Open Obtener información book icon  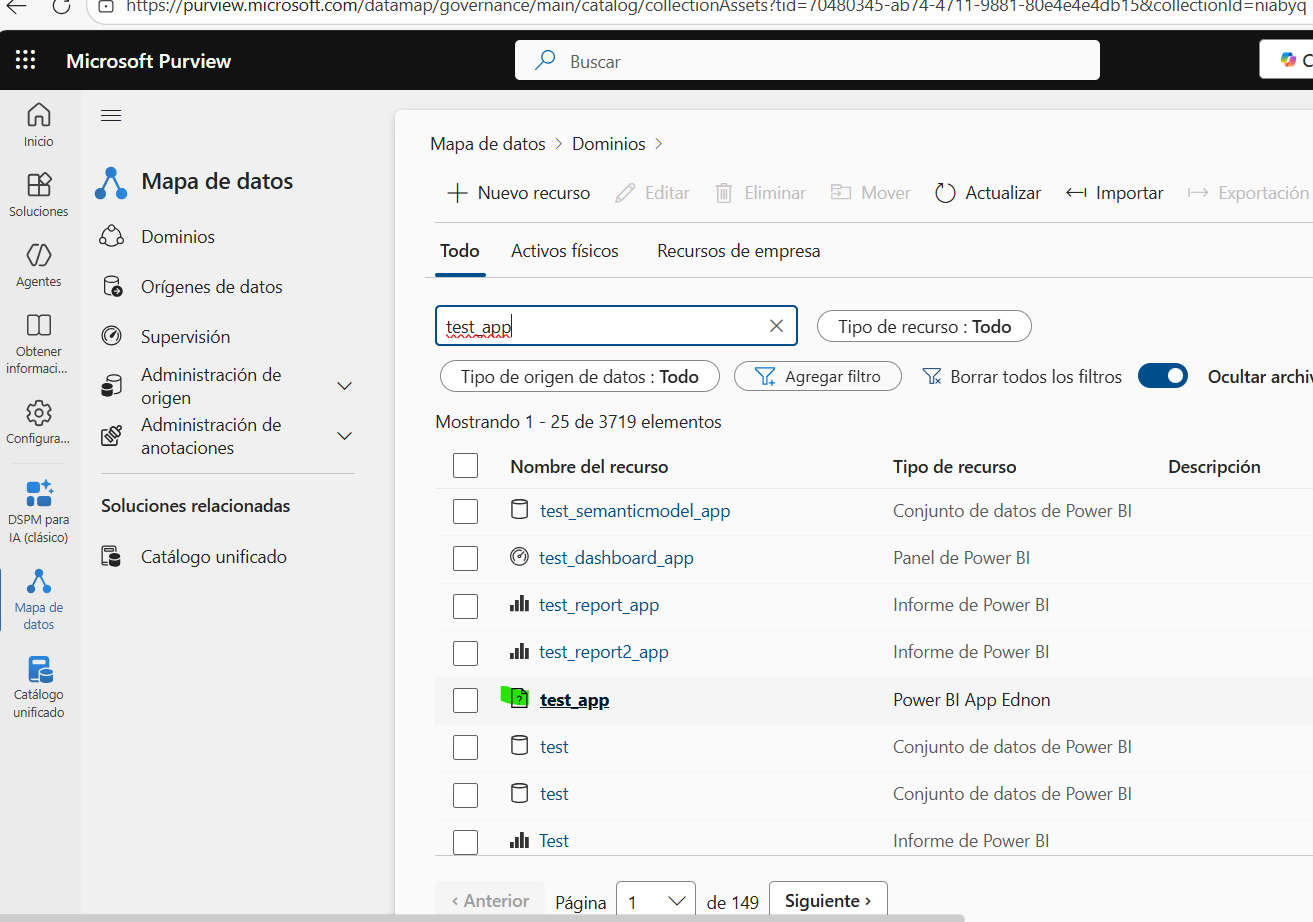(x=39, y=325)
